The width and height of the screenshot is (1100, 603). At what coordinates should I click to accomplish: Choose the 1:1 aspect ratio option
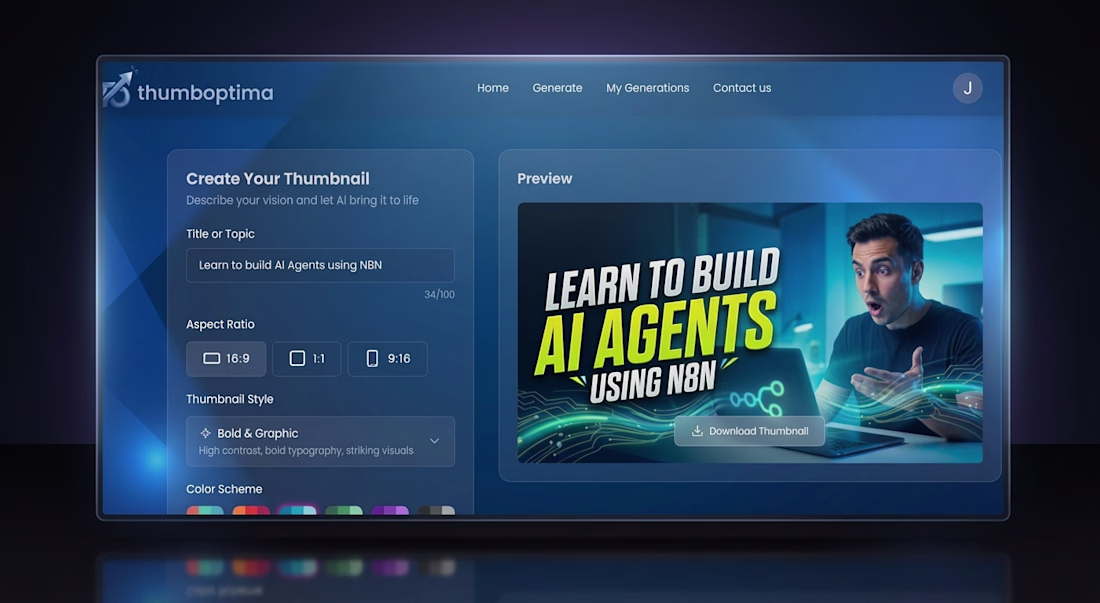pos(307,358)
